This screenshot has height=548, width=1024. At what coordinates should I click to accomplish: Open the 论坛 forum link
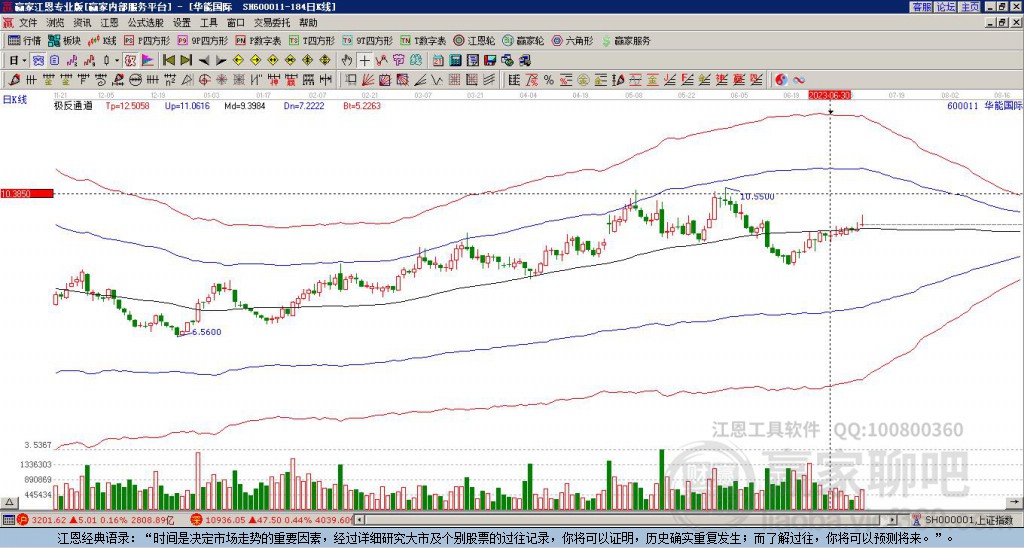coord(946,7)
